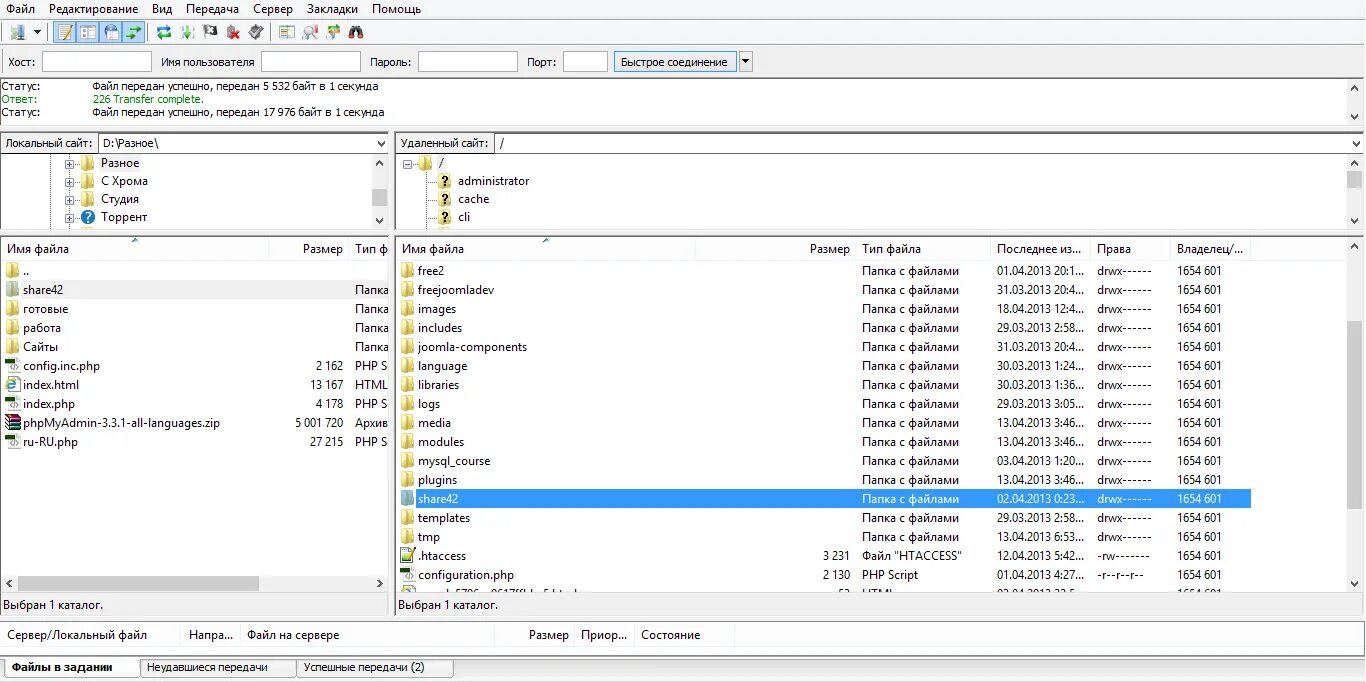Cancel the current operation with the flag icon
This screenshot has width=1366, height=682.
tap(208, 31)
